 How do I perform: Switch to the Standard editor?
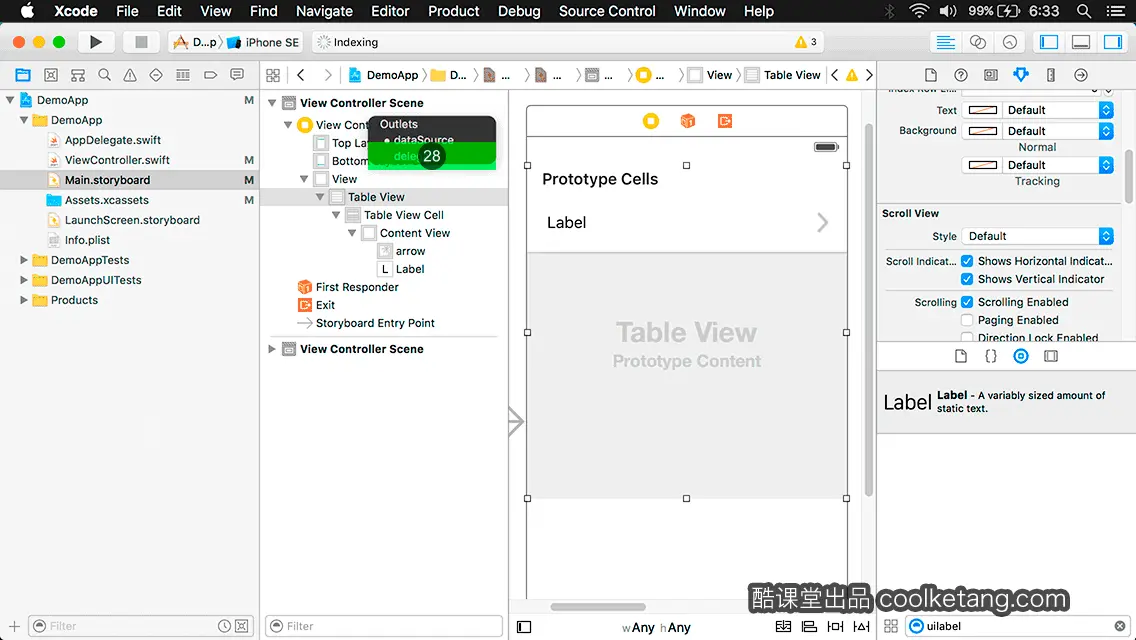click(x=945, y=42)
